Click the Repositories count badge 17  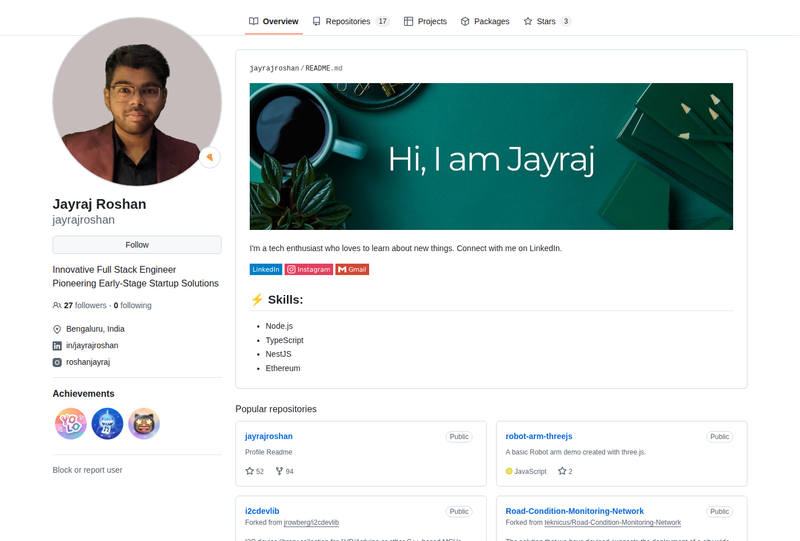(382, 21)
